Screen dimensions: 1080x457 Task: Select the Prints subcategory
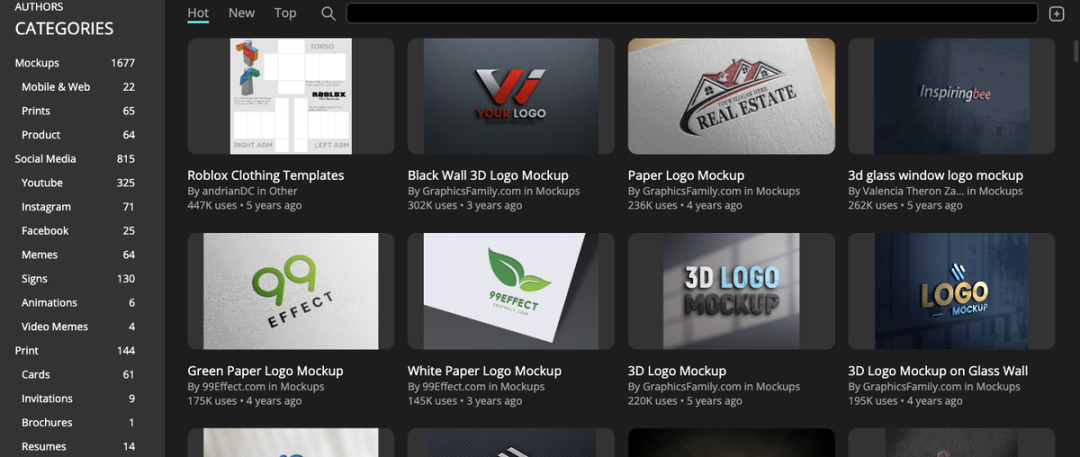pyautogui.click(x=78, y=111)
